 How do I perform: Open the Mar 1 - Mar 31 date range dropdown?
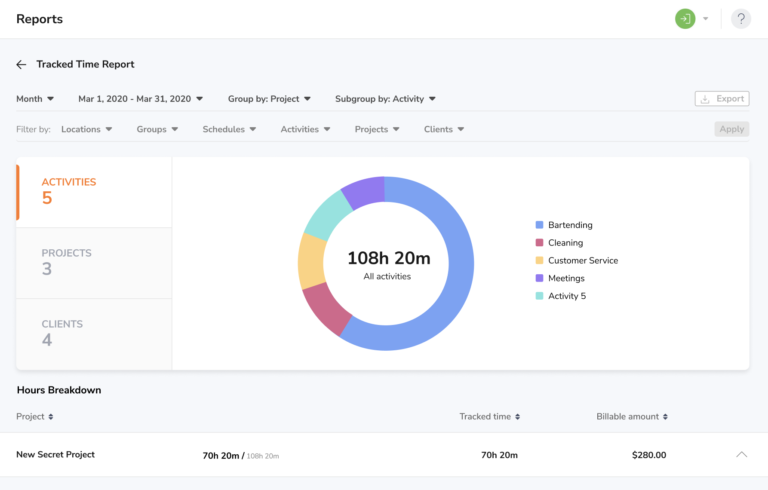click(140, 99)
